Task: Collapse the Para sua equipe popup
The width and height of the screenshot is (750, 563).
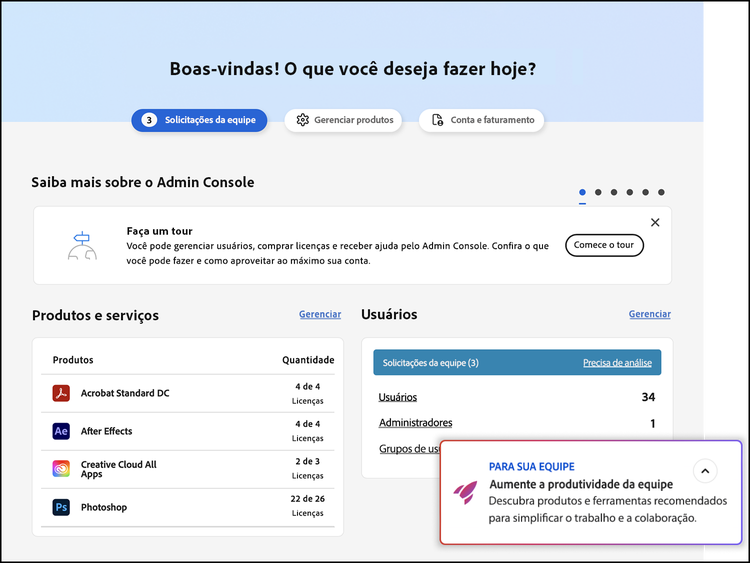Action: tap(705, 471)
